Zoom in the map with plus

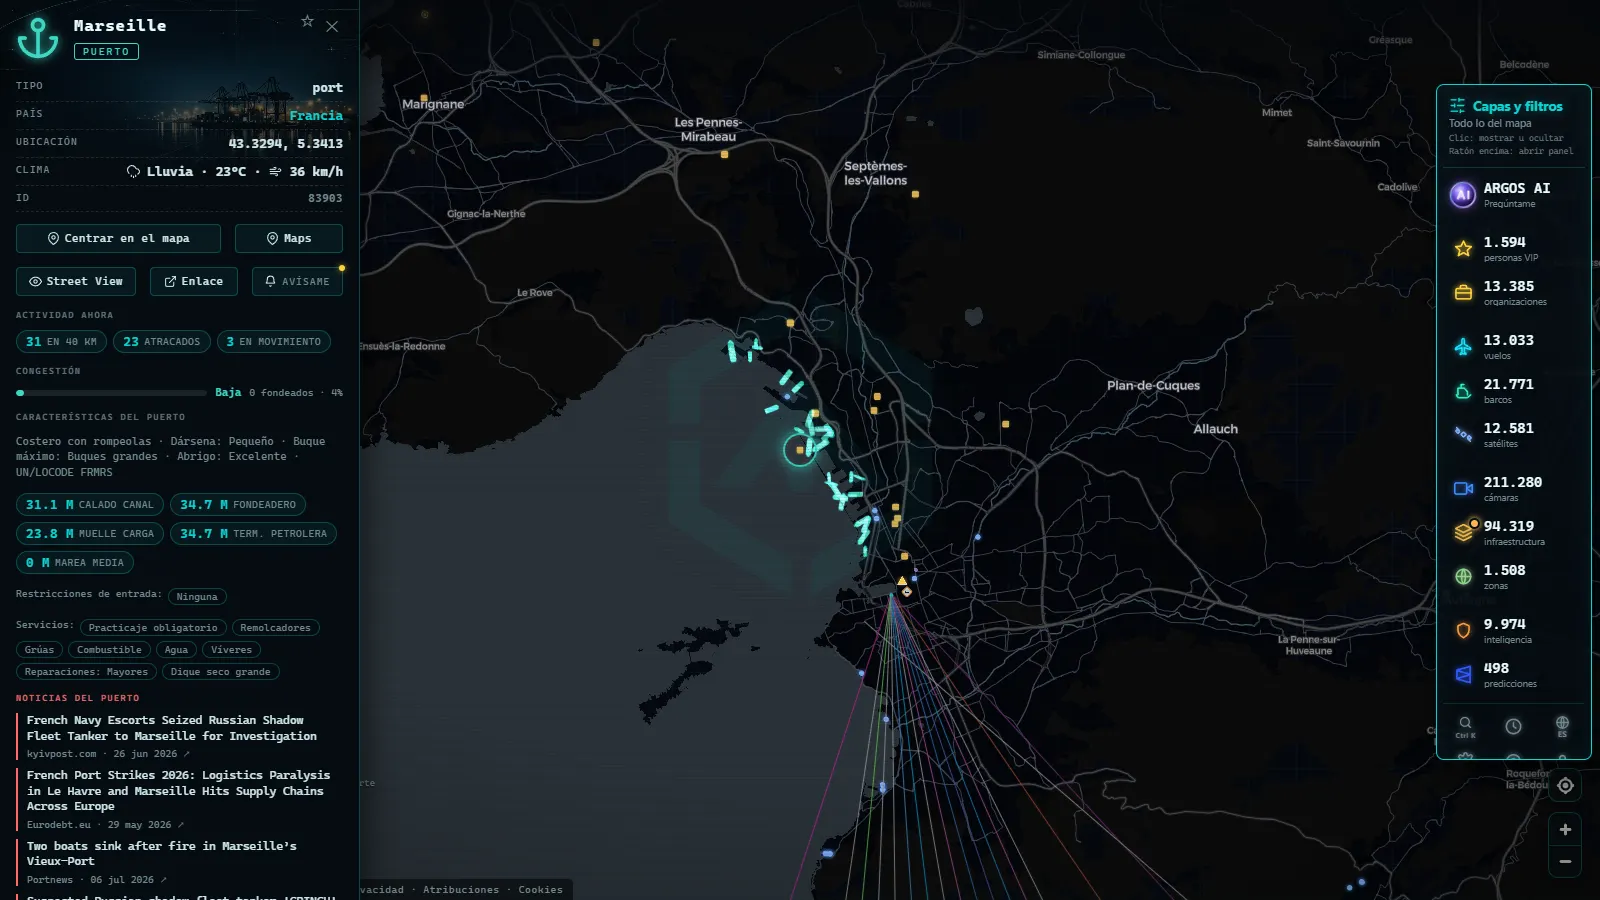click(x=1565, y=830)
